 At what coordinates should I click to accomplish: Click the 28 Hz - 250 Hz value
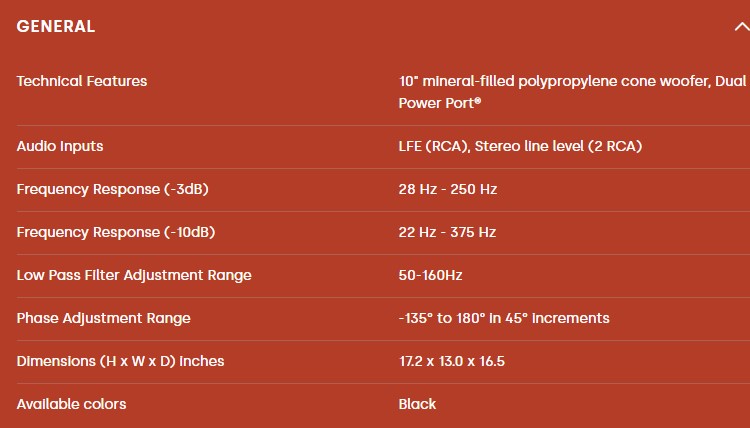tap(448, 189)
